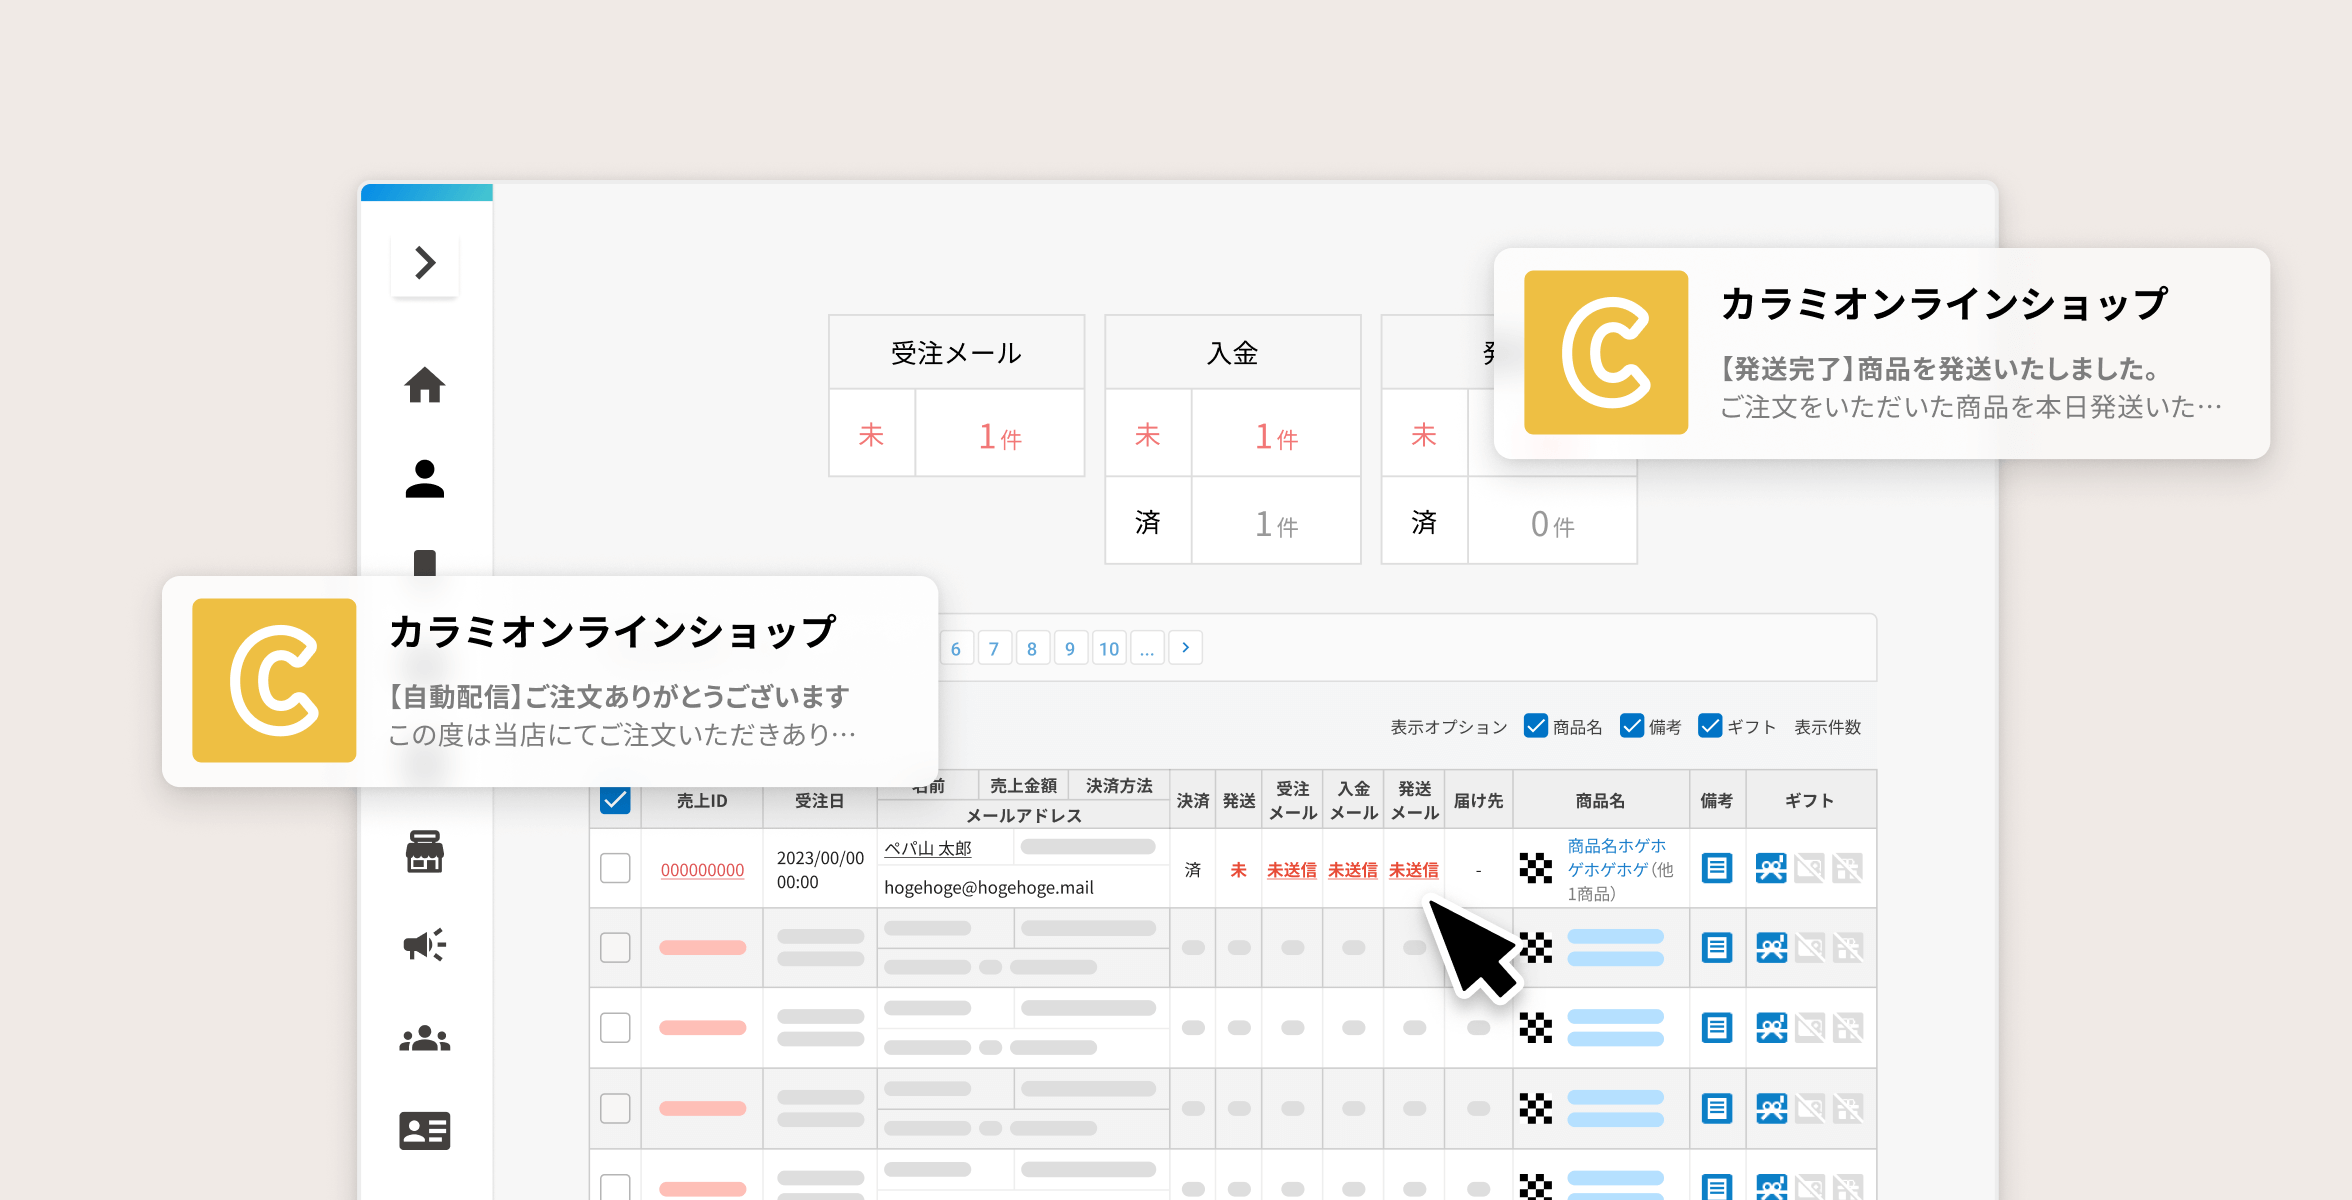This screenshot has width=2352, height=1200.
Task: Click the red 未 shipping status in first row
Action: (1238, 870)
